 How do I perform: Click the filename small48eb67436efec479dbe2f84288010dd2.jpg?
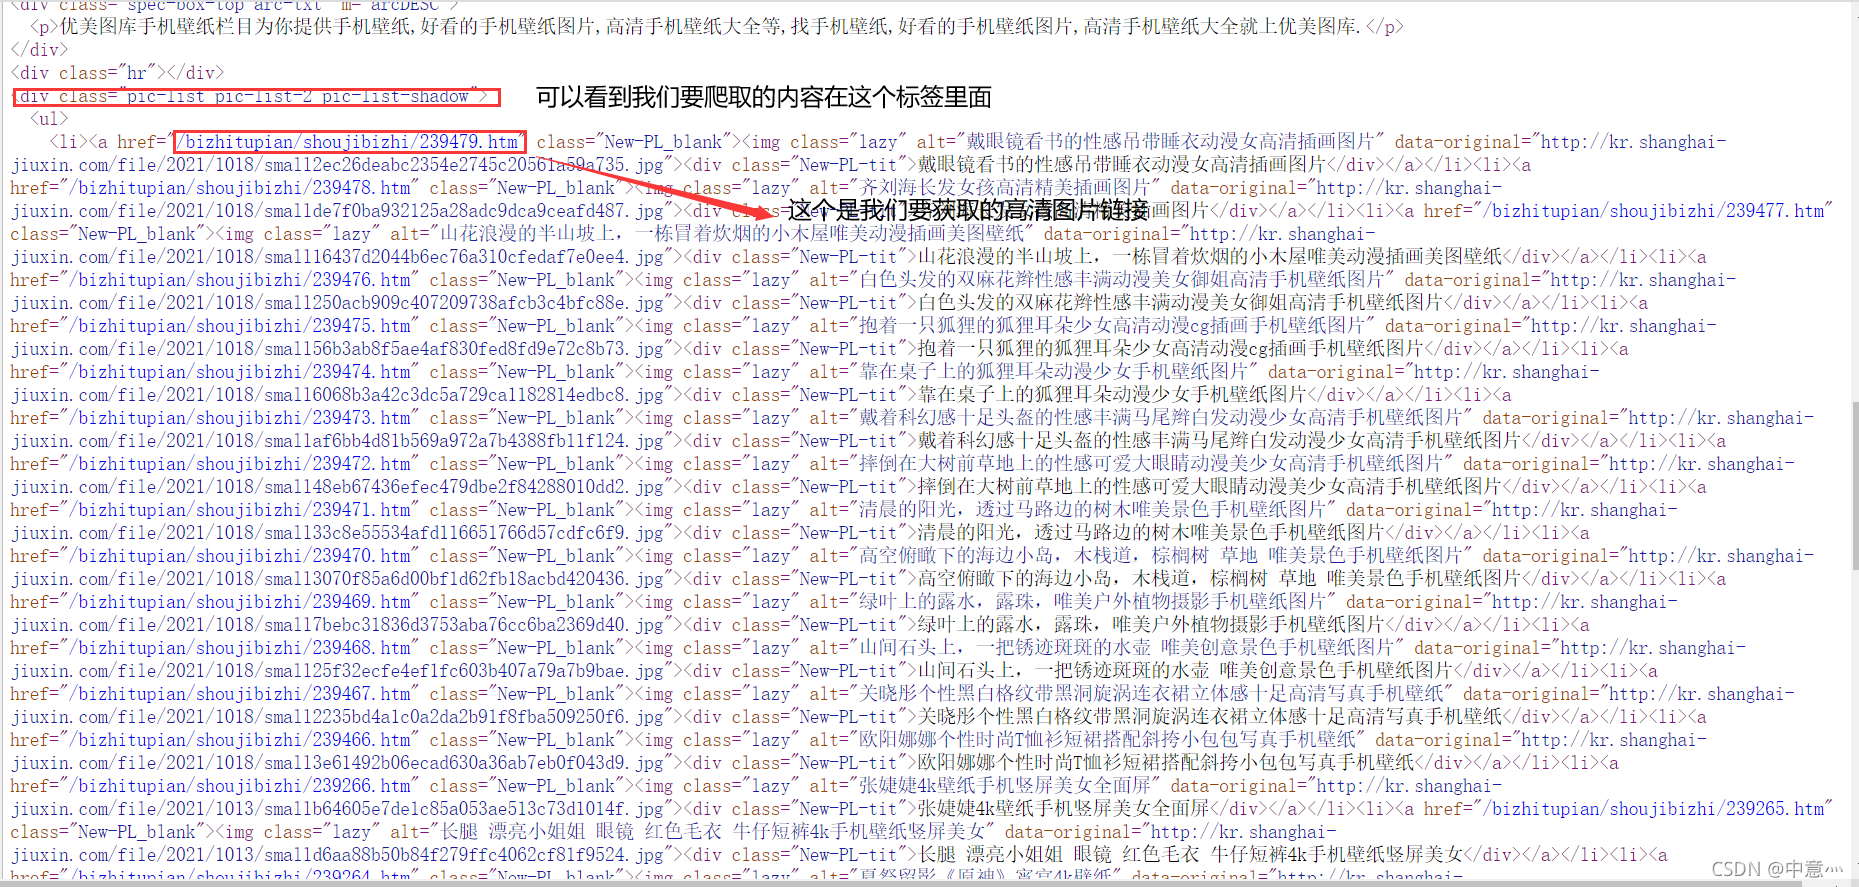coord(464,487)
